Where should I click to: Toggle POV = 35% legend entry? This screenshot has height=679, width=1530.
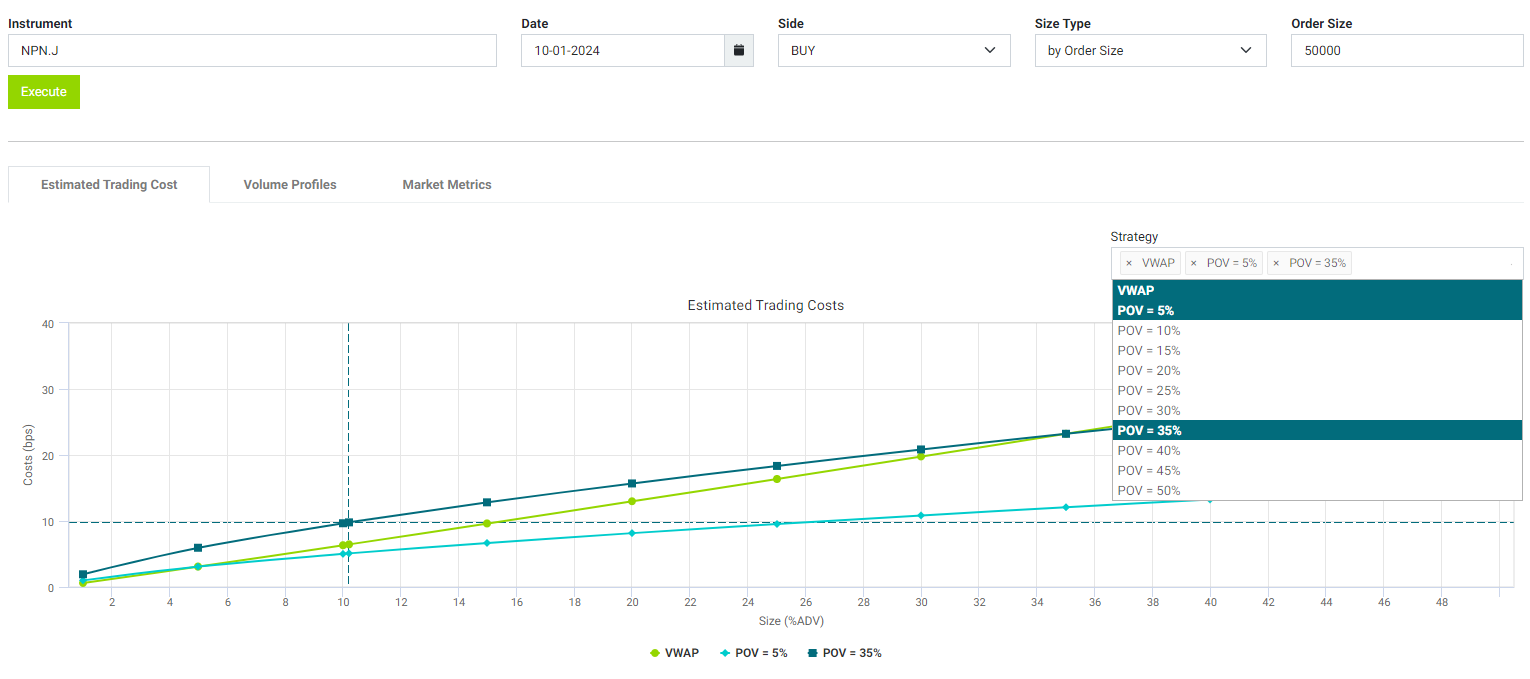[x=844, y=653]
